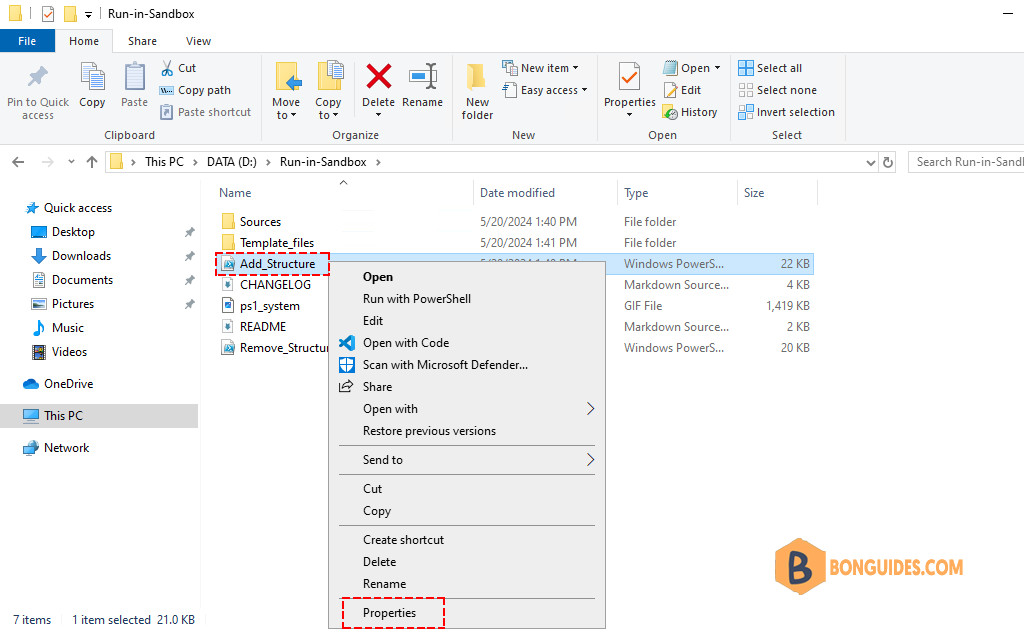Open the File tab
The image size is (1024, 632).
click(27, 41)
